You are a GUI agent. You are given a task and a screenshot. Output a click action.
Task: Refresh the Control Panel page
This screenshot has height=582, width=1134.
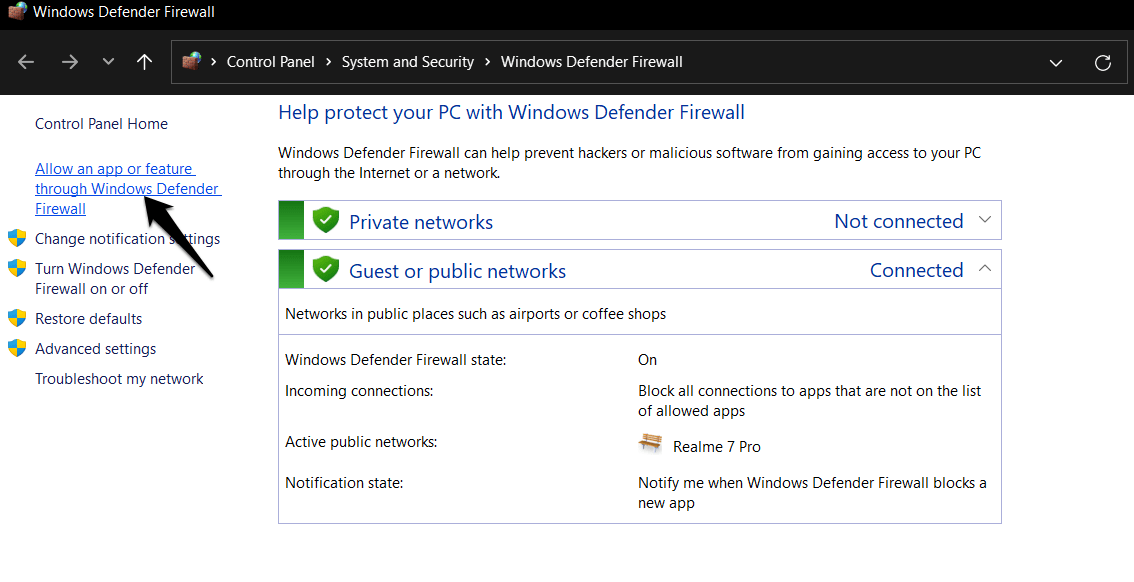[1102, 62]
